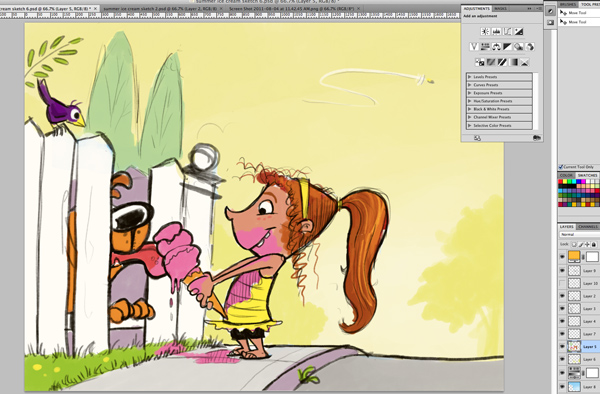The height and width of the screenshot is (394, 600).
Task: Expand Curves Presets list
Action: pos(470,85)
